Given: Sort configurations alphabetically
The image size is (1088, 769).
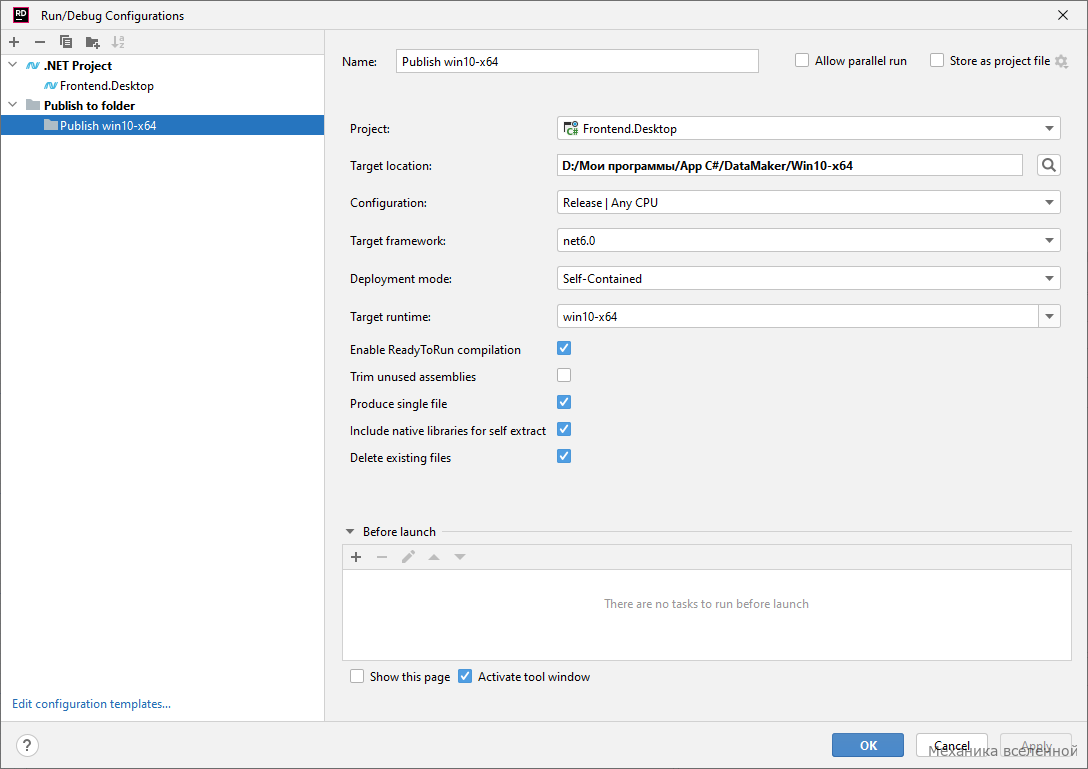Looking at the screenshot, I should [118, 42].
